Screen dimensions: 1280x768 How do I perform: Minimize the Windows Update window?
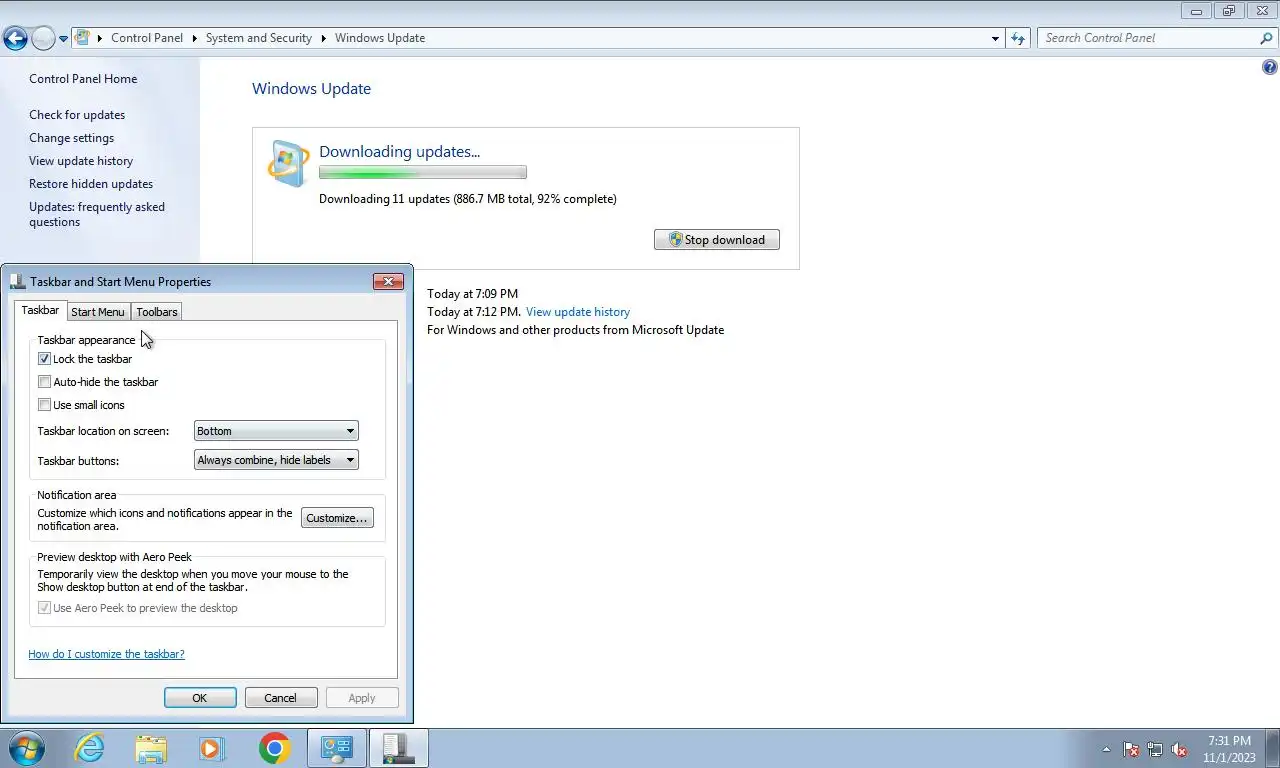coord(1196,10)
